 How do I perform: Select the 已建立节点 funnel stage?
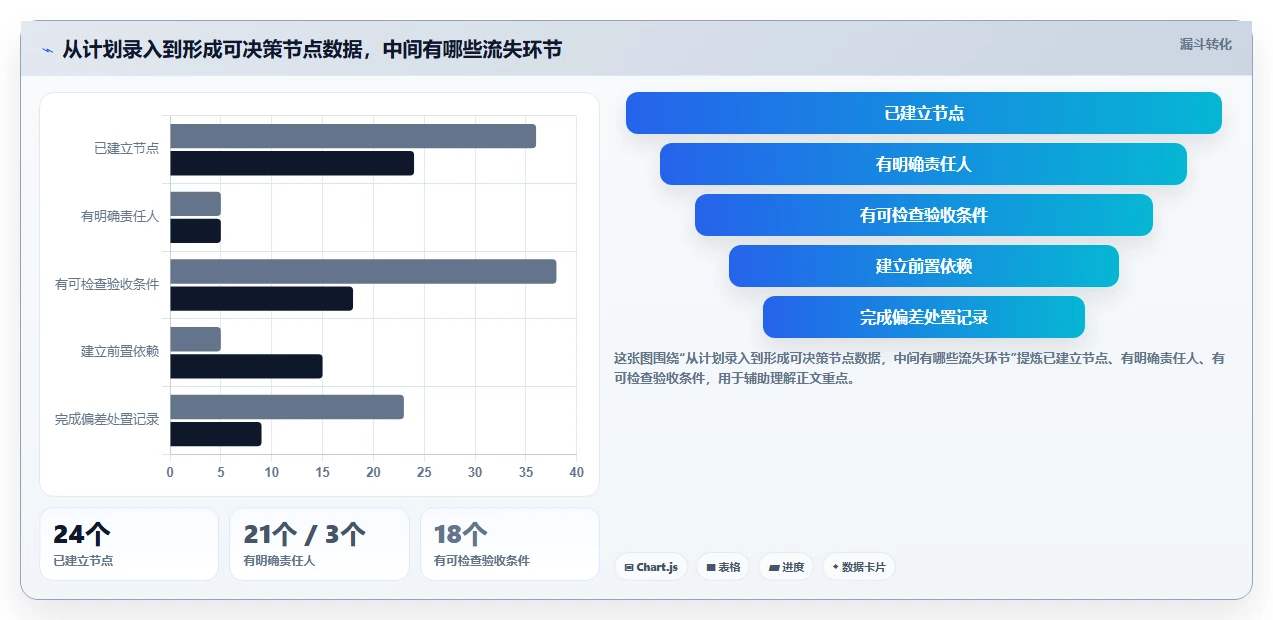(924, 113)
